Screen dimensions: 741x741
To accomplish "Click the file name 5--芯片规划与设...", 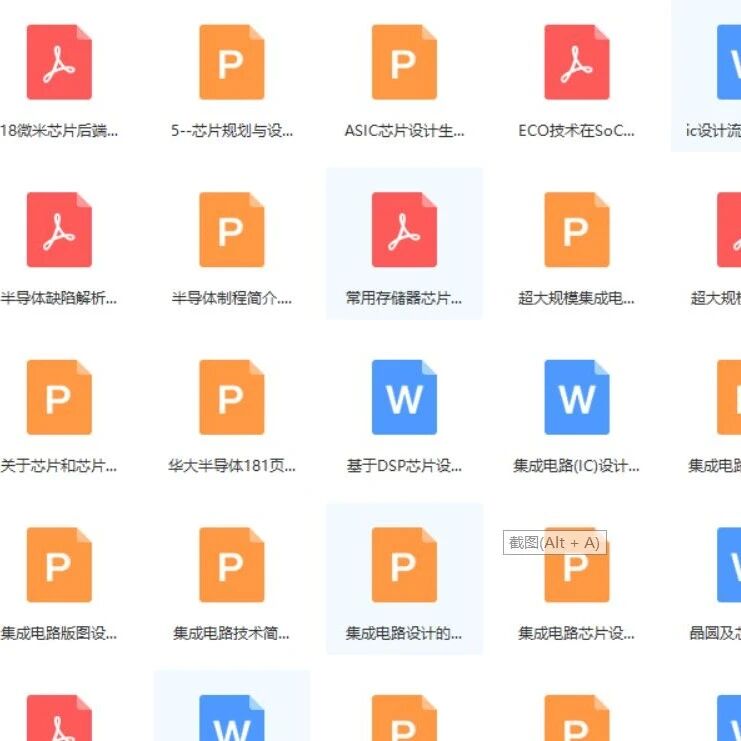I will coord(232,130).
